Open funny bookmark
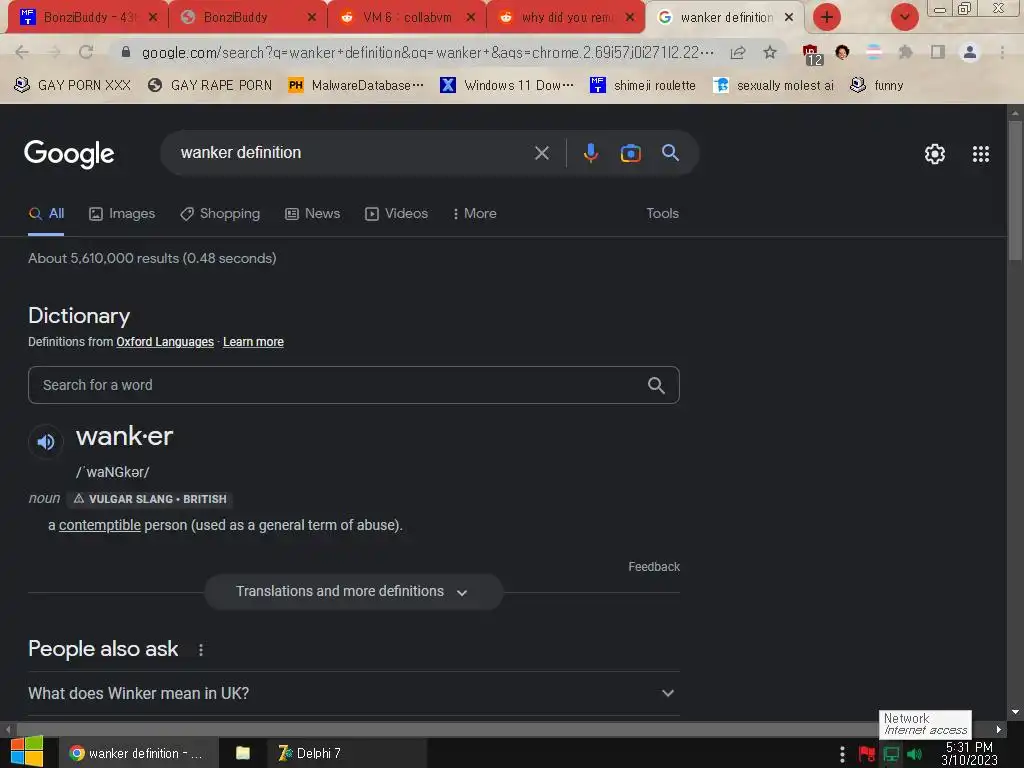 pos(877,86)
